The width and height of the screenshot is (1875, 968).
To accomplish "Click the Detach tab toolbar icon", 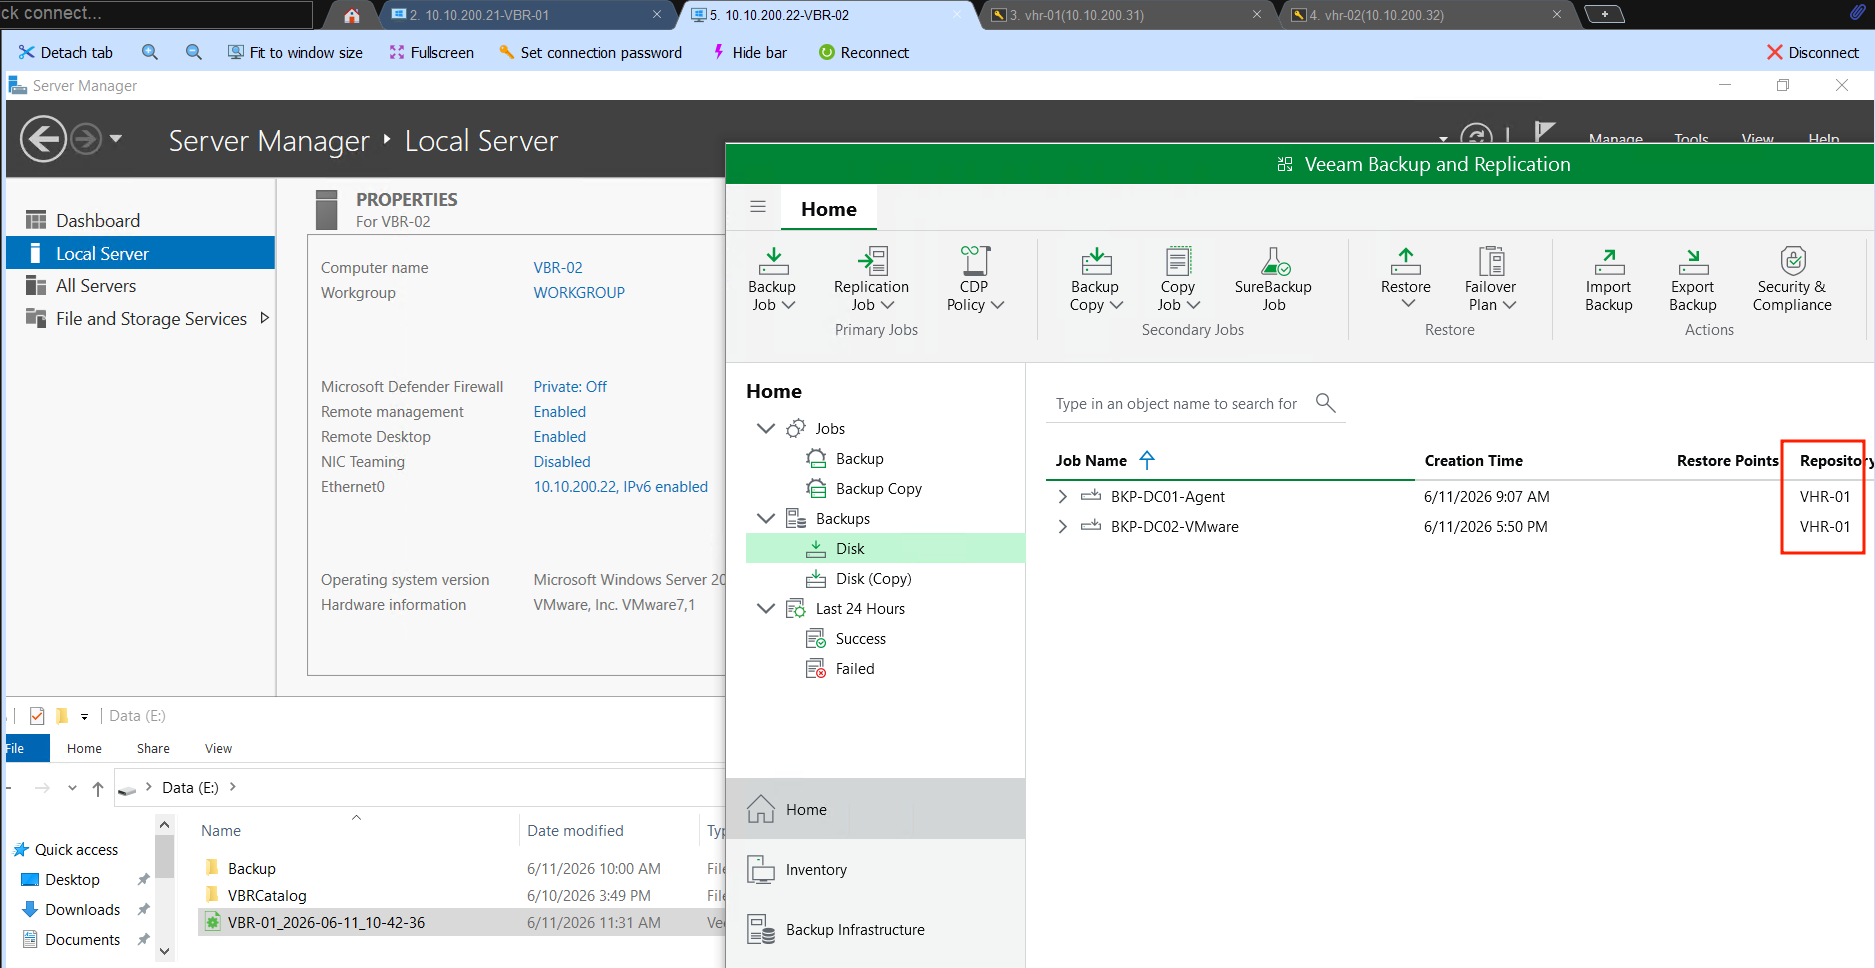I will [26, 52].
